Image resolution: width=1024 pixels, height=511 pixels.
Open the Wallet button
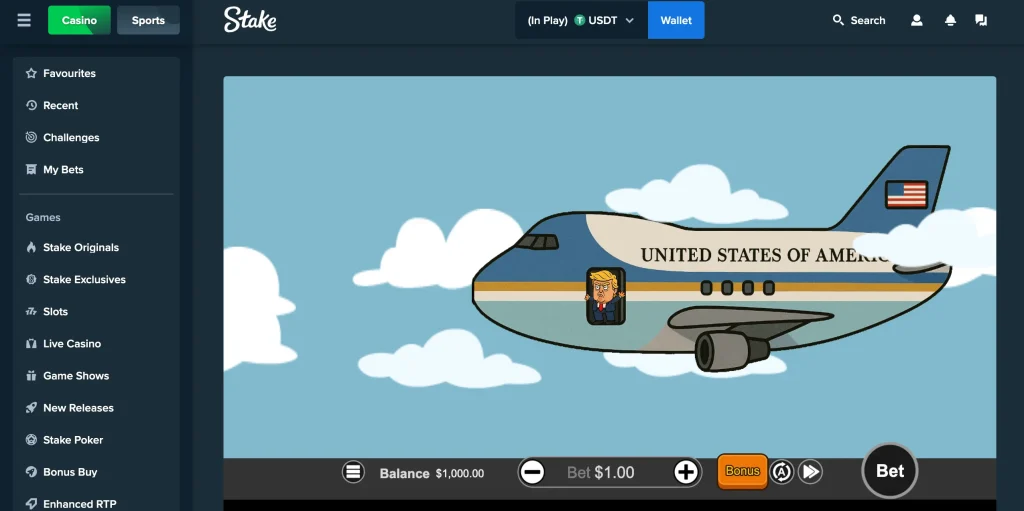pos(676,20)
